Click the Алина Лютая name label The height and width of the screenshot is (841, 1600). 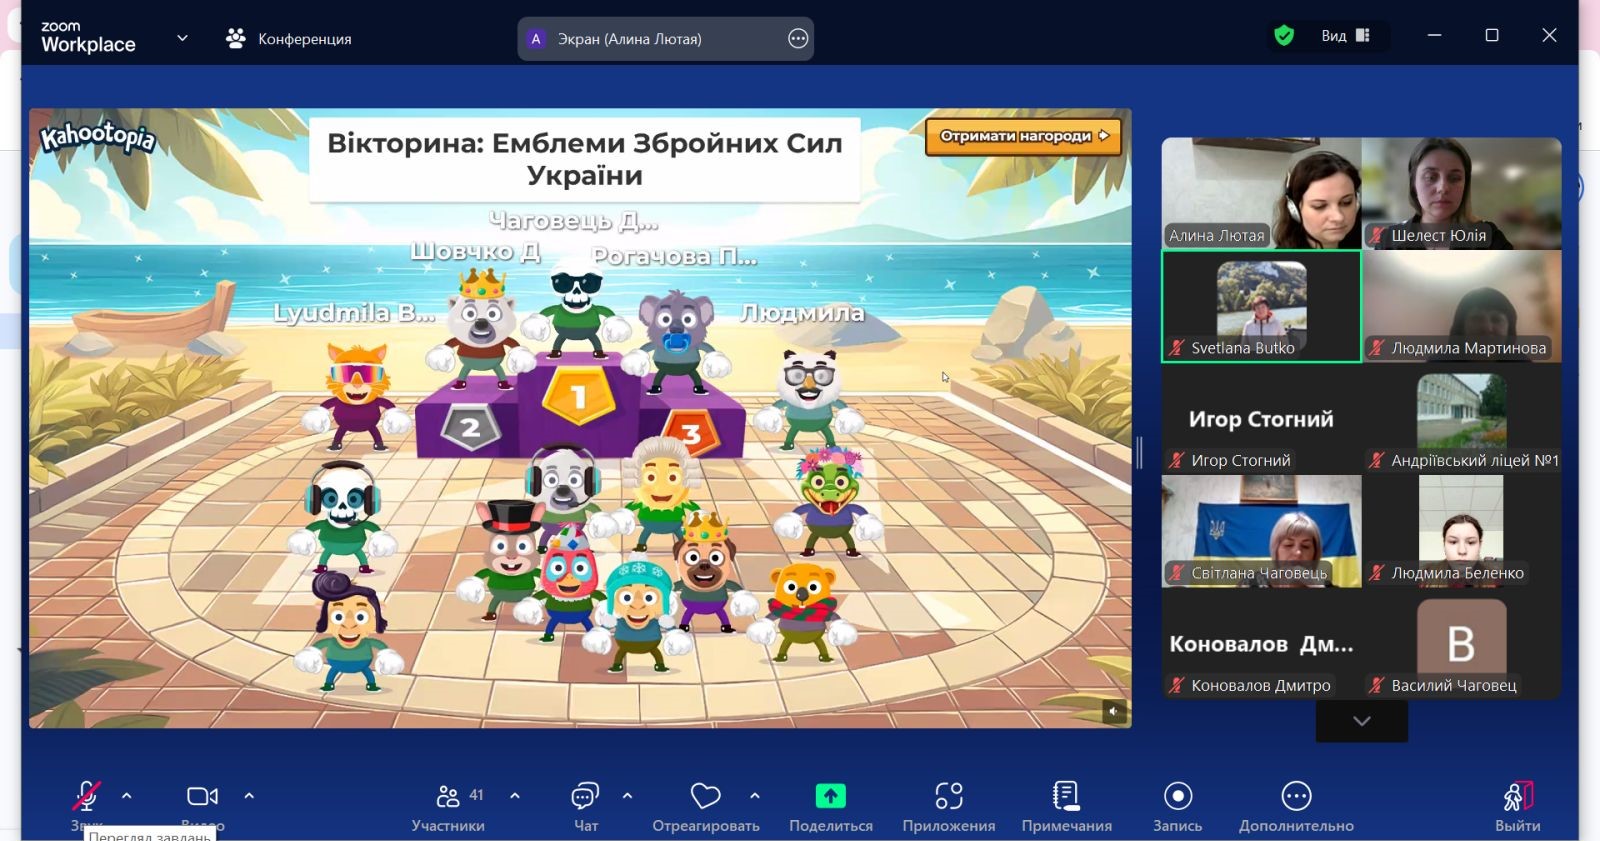1217,236
